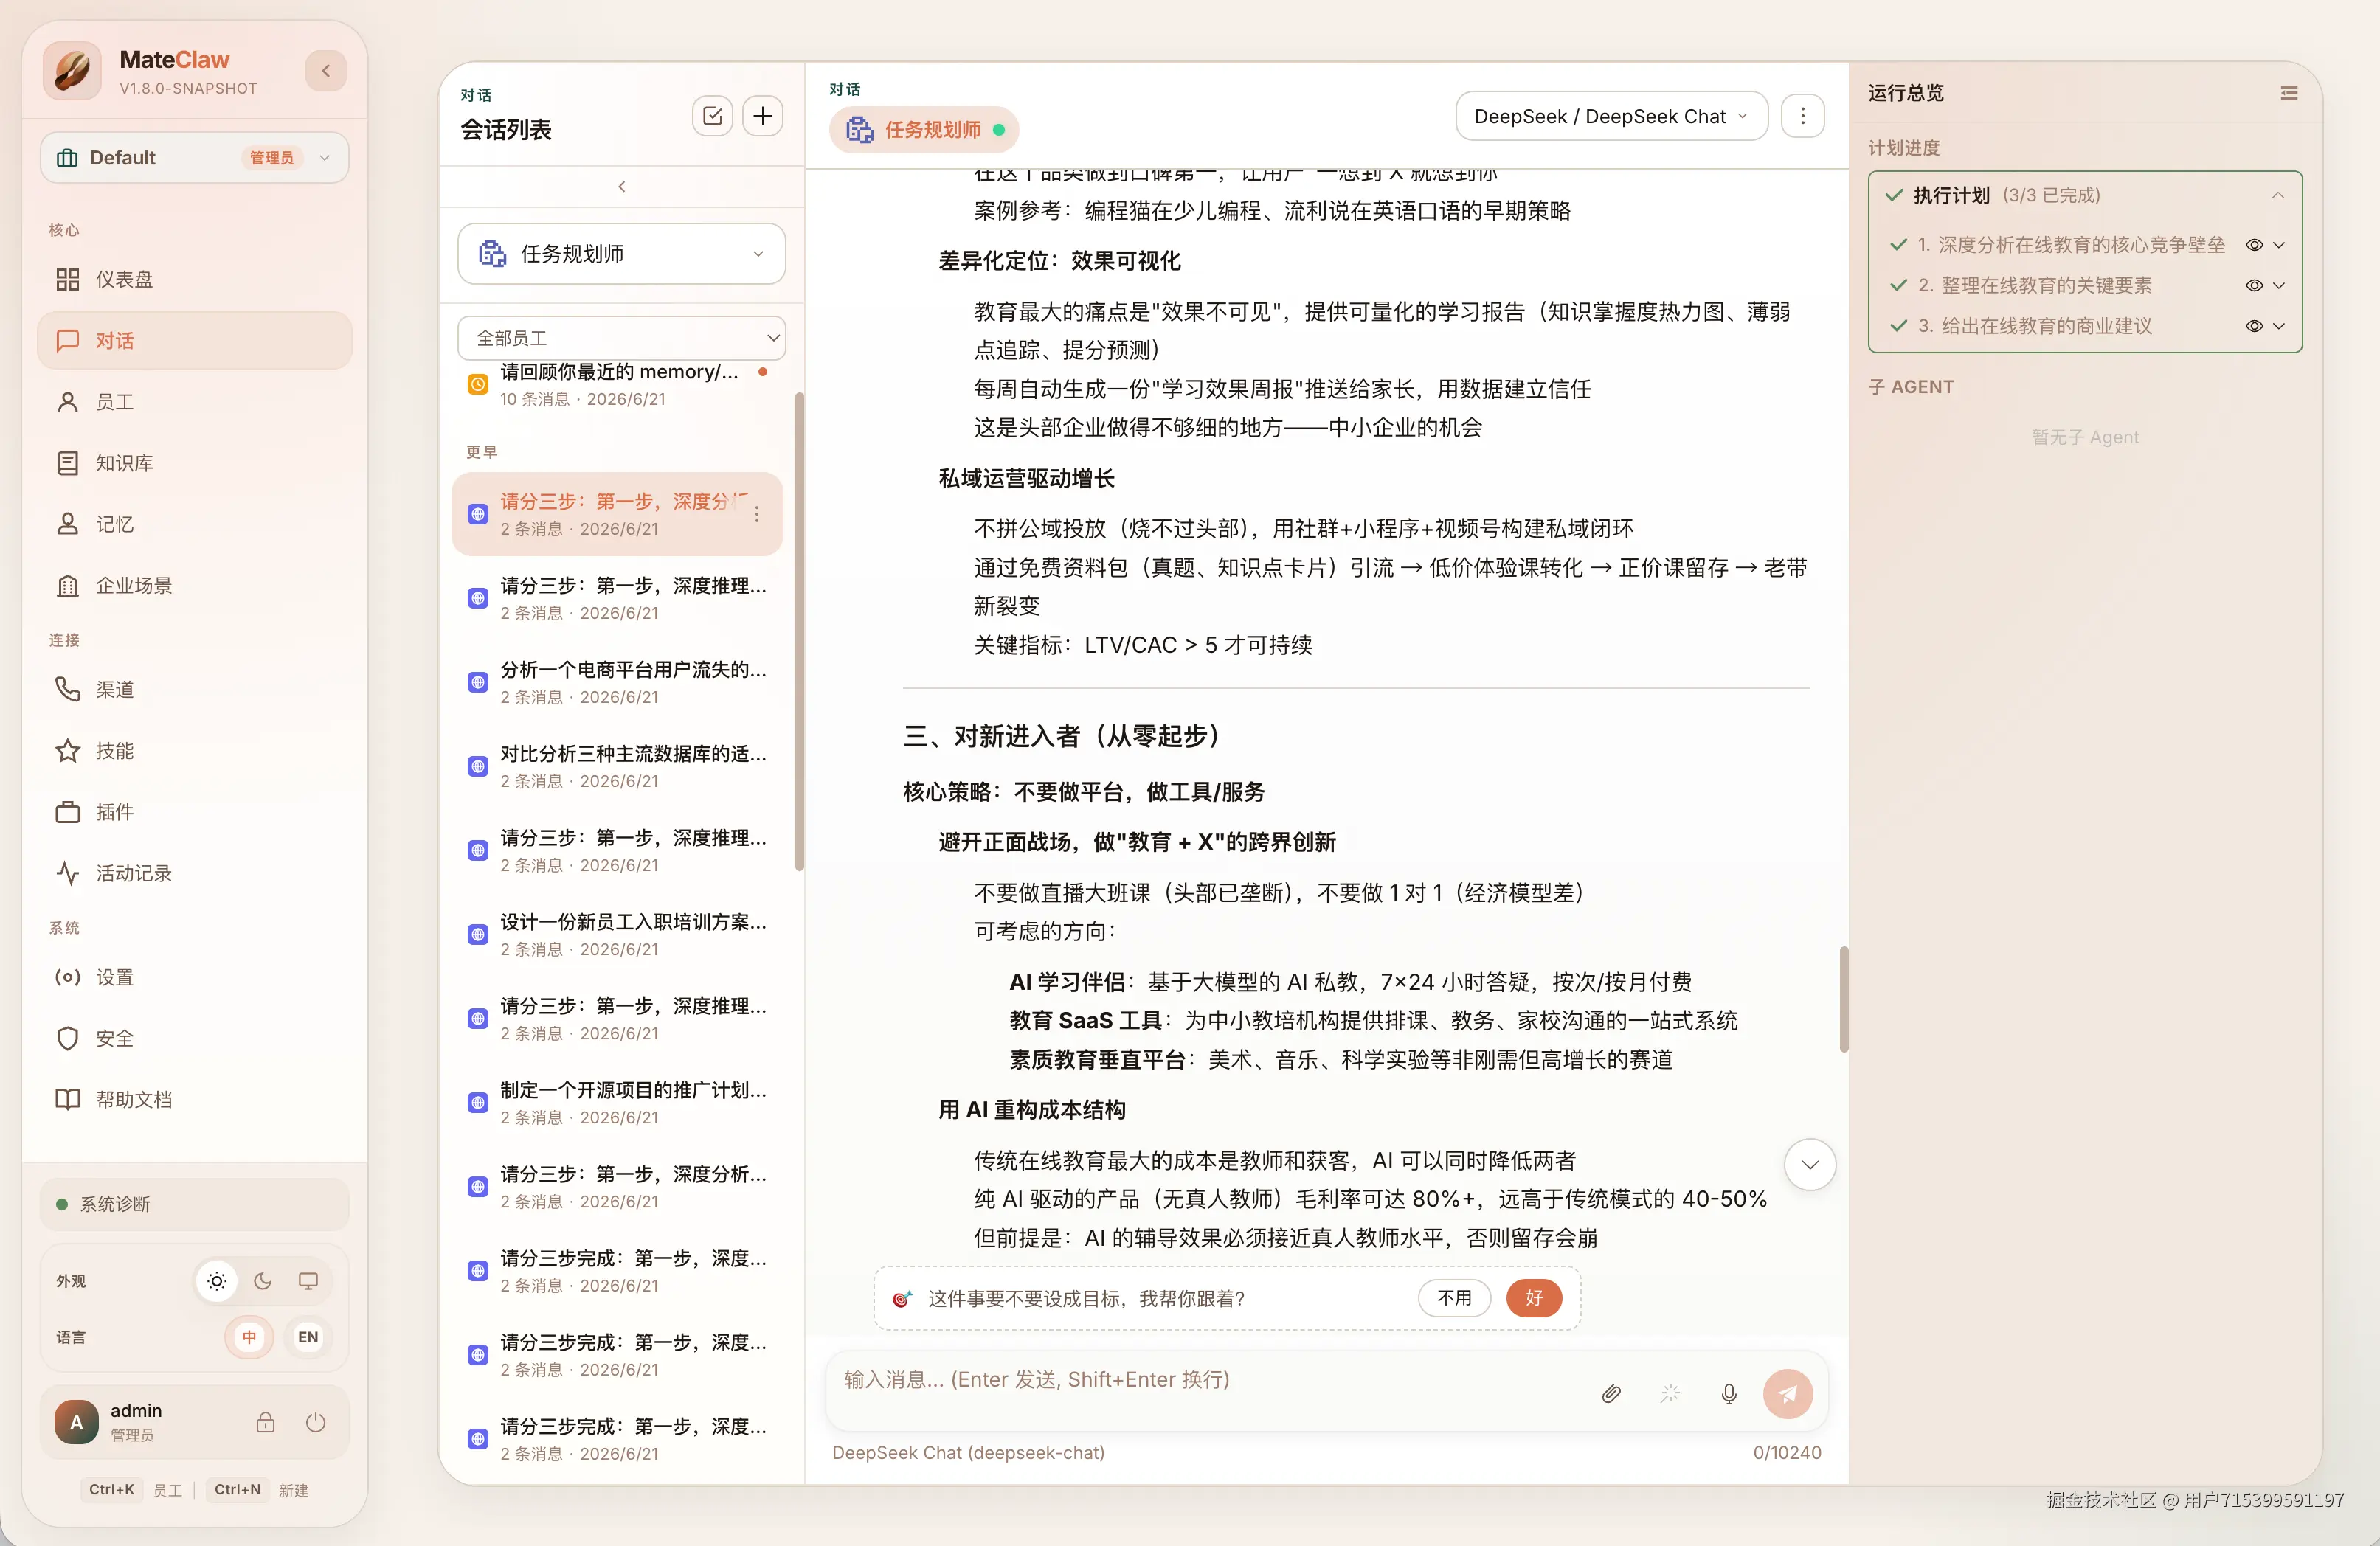Collapse the MateClaw sidebar with arrow button
The image size is (2380, 1546).
[325, 71]
